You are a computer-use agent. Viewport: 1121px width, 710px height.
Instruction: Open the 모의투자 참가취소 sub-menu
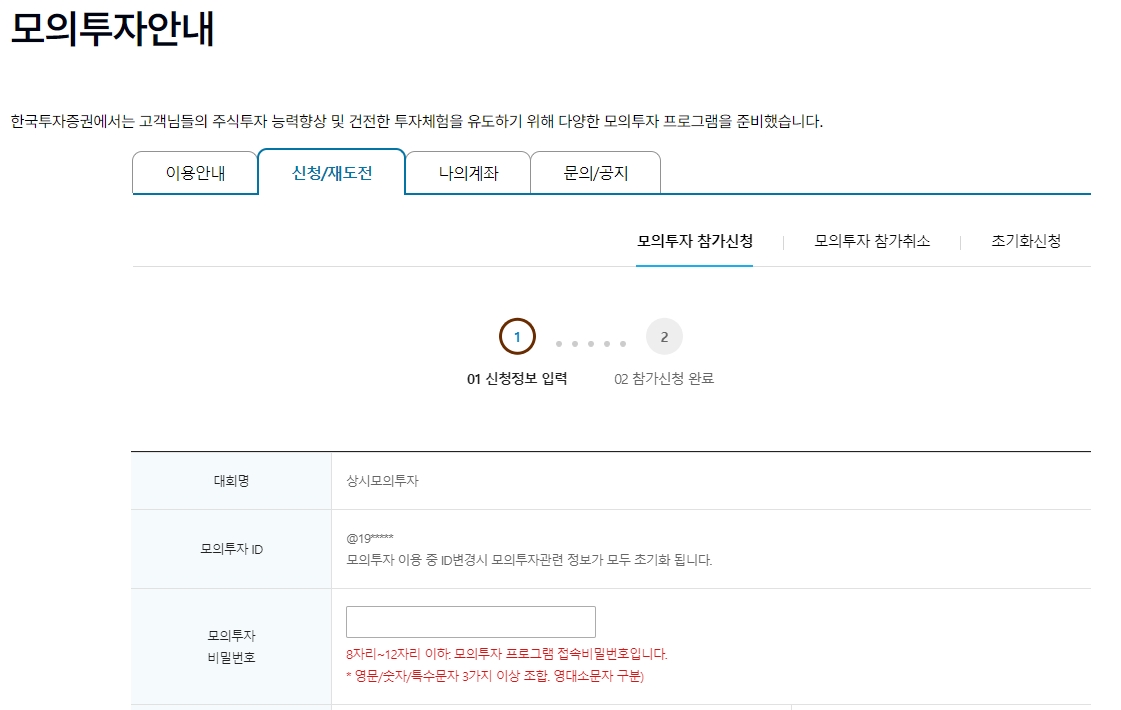tap(872, 241)
